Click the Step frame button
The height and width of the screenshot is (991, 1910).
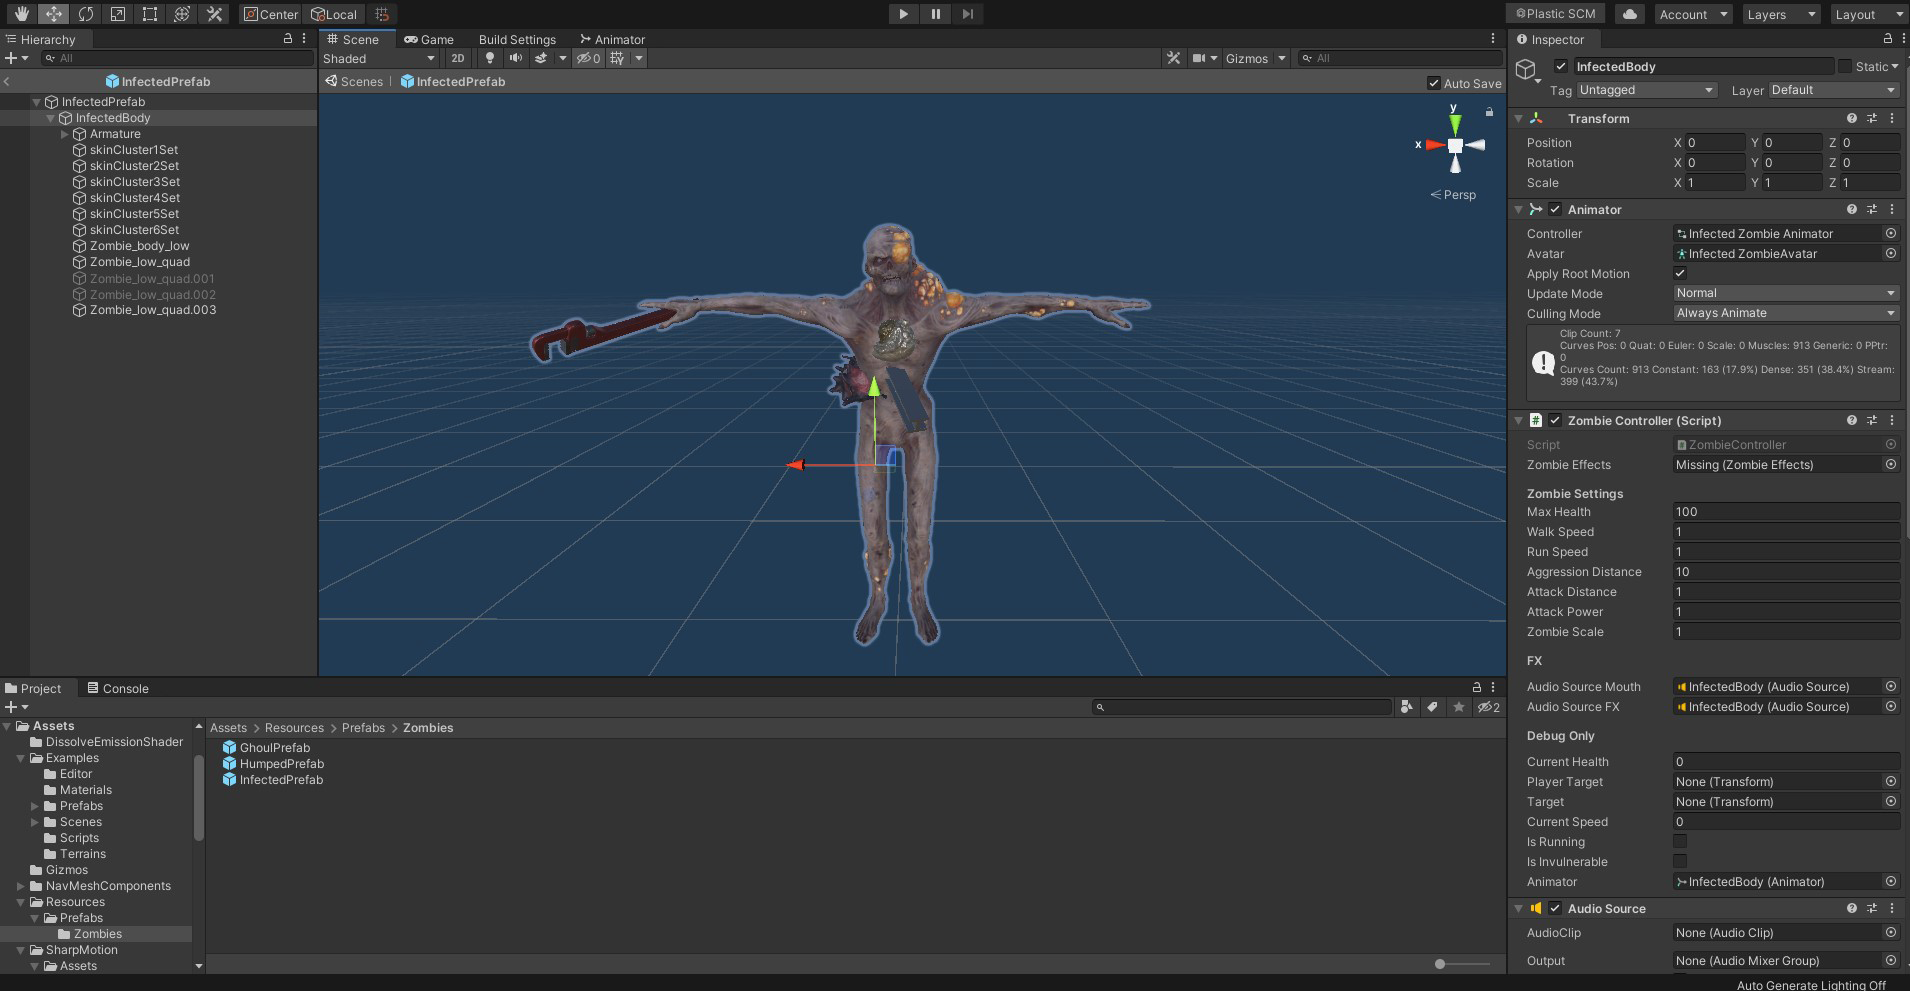click(967, 14)
